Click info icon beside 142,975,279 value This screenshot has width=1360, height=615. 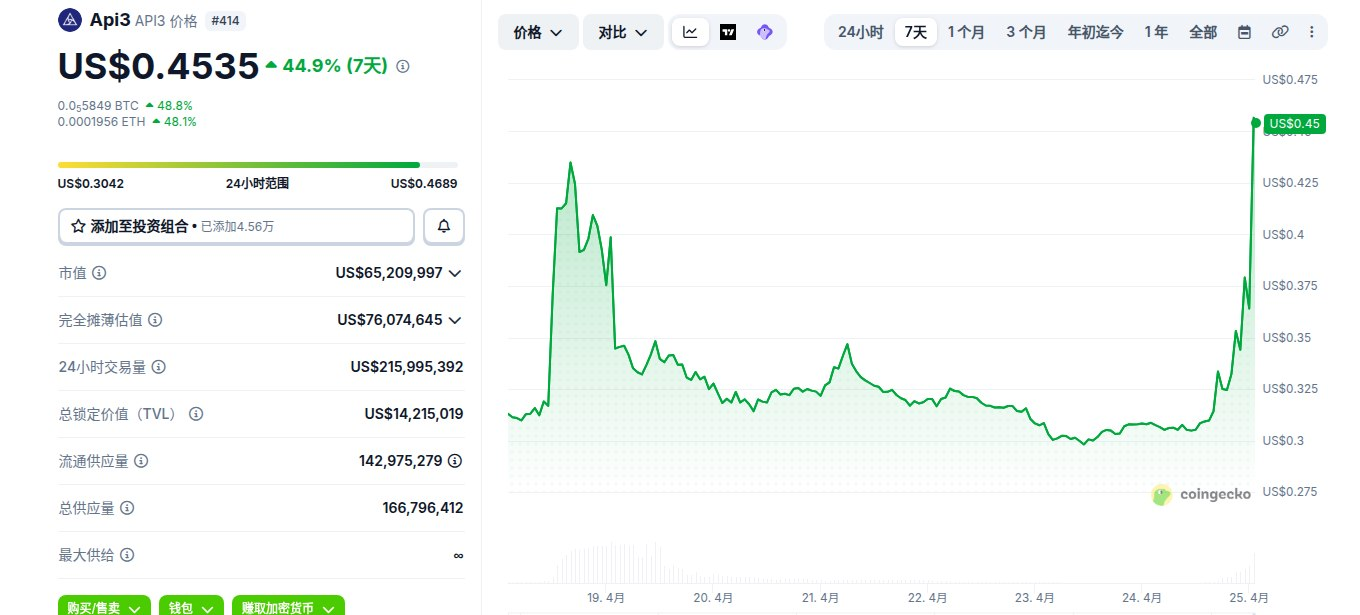455,461
